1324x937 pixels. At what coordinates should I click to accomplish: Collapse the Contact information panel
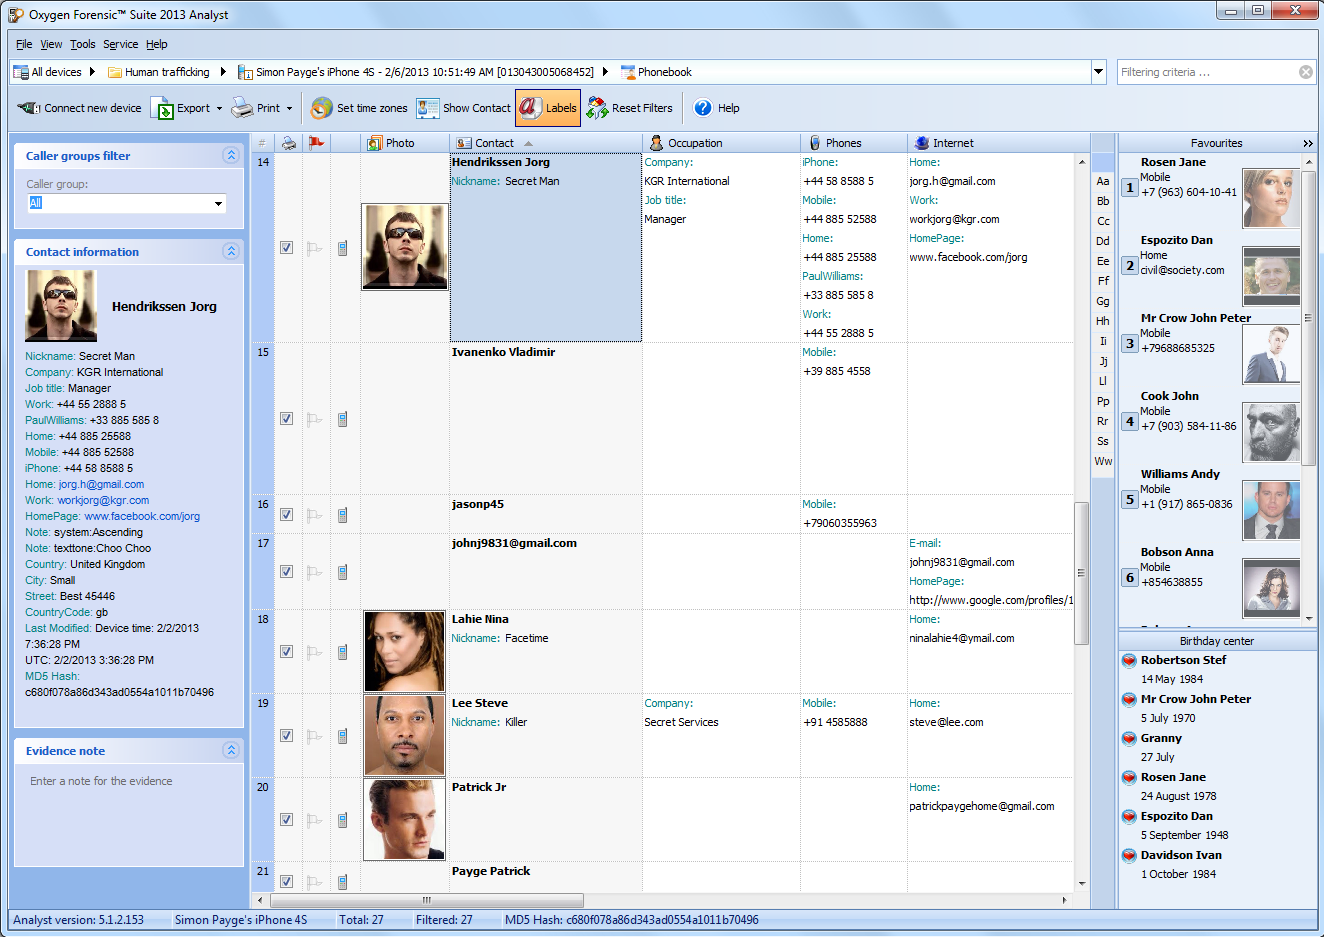point(231,251)
